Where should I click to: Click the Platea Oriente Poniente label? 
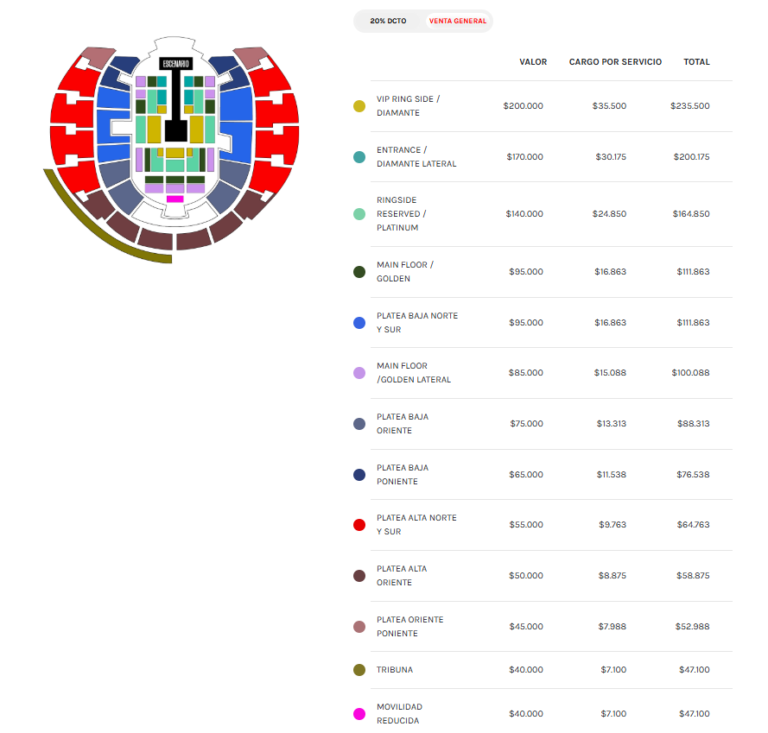click(410, 626)
